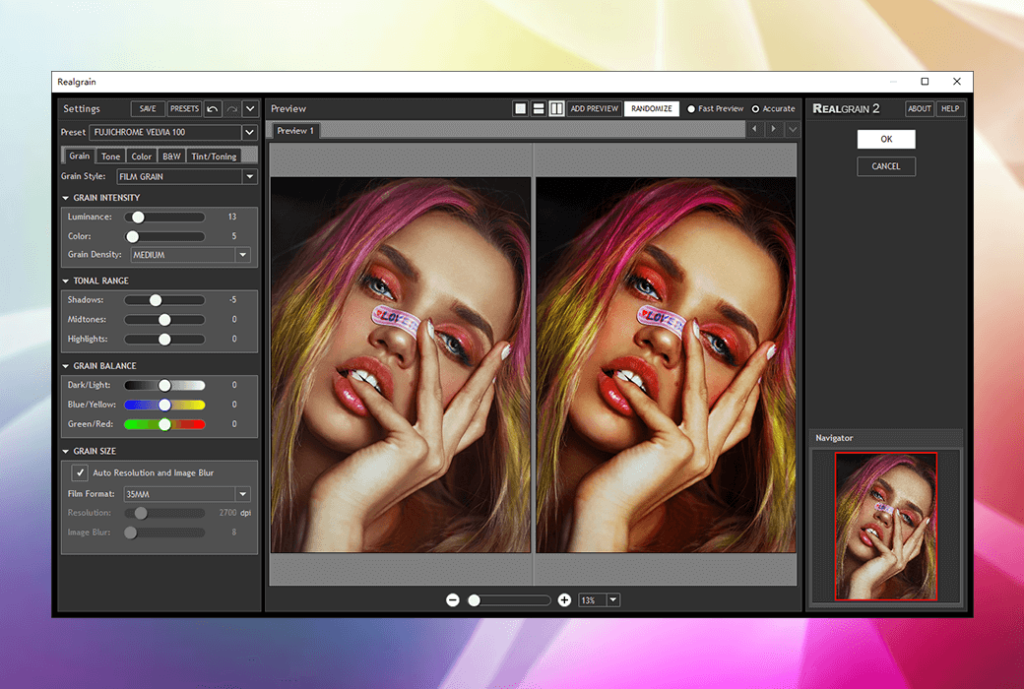
Task: Switch to the Color tab
Action: pos(141,157)
